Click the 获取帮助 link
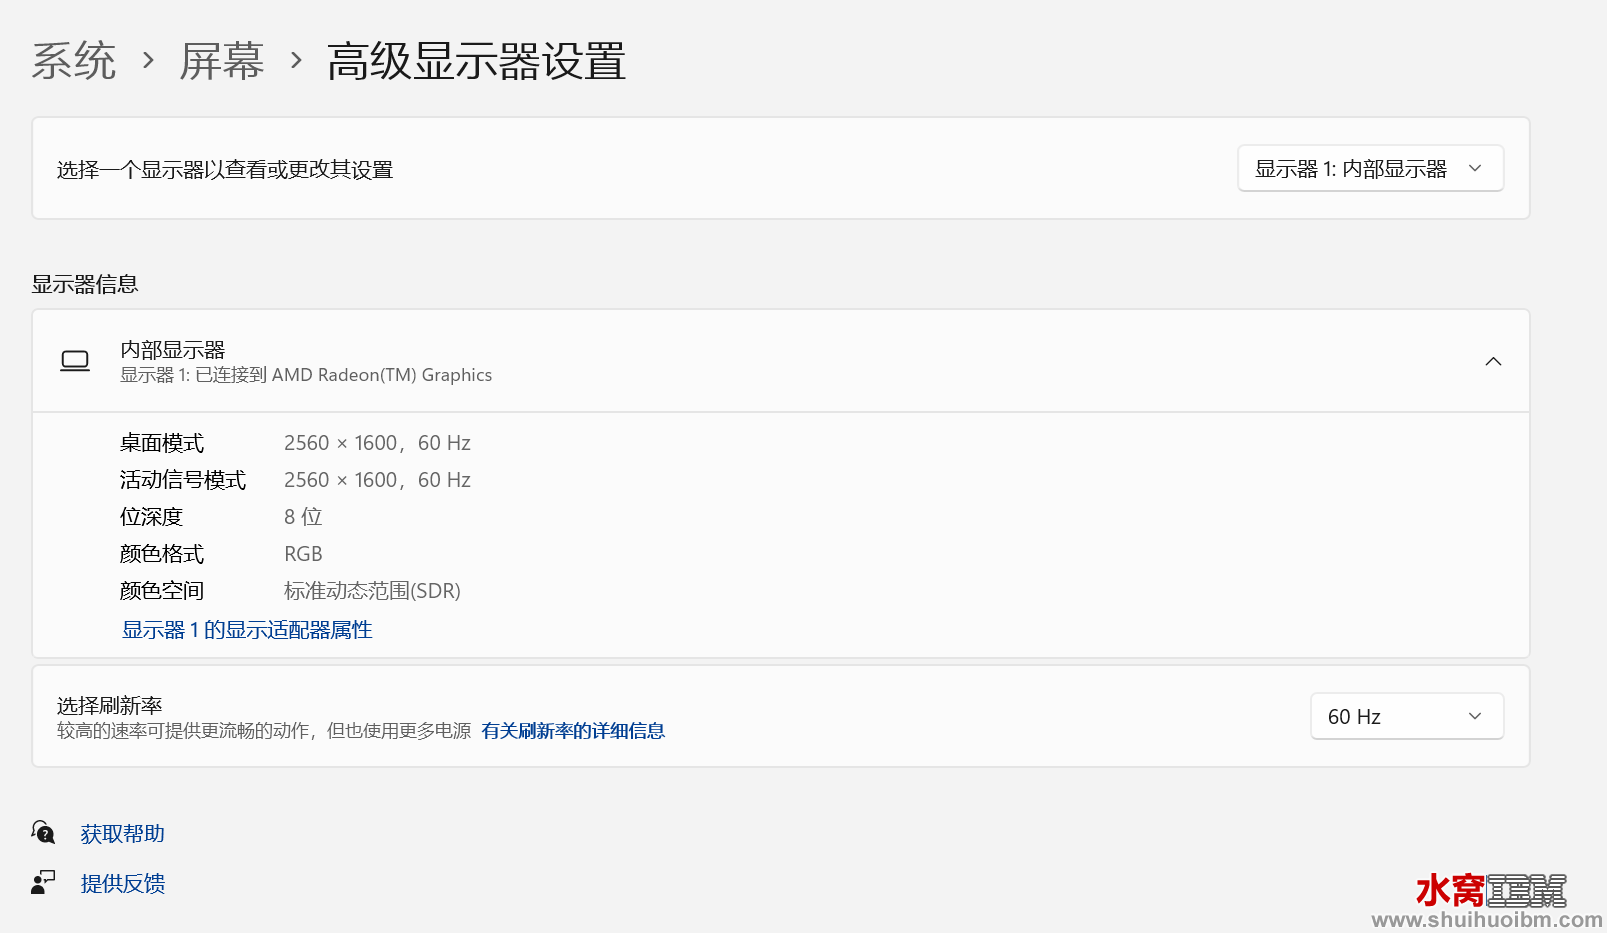 click(123, 833)
